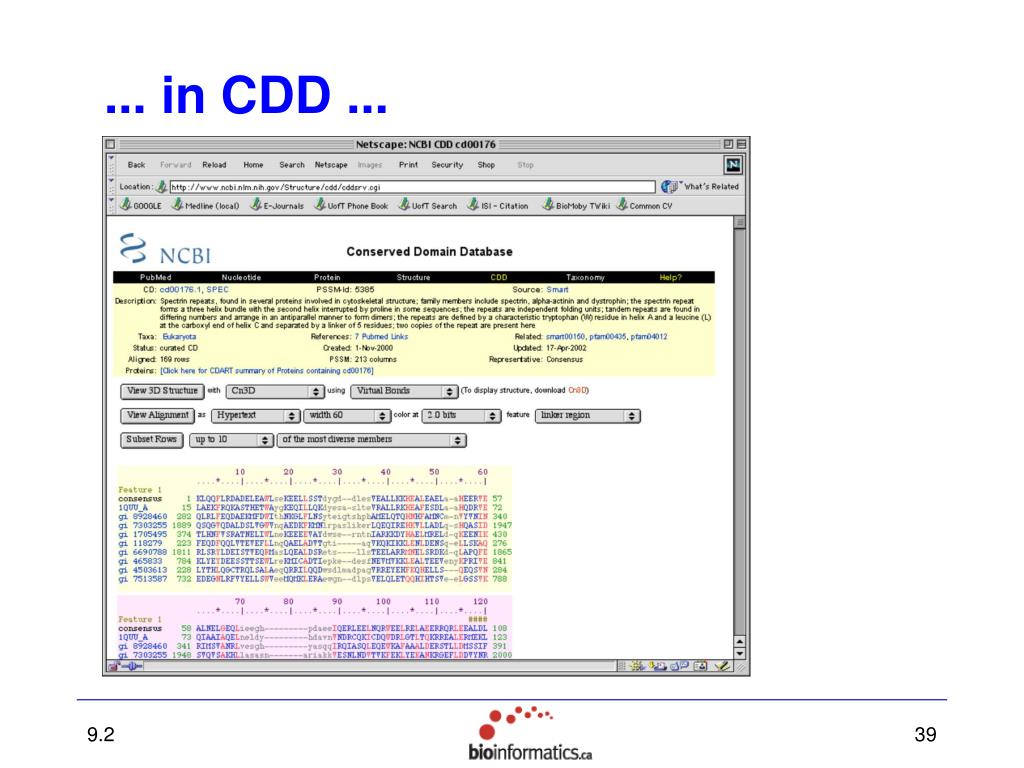
Task: Open the Virtual Bonds dropdown
Action: click(404, 391)
